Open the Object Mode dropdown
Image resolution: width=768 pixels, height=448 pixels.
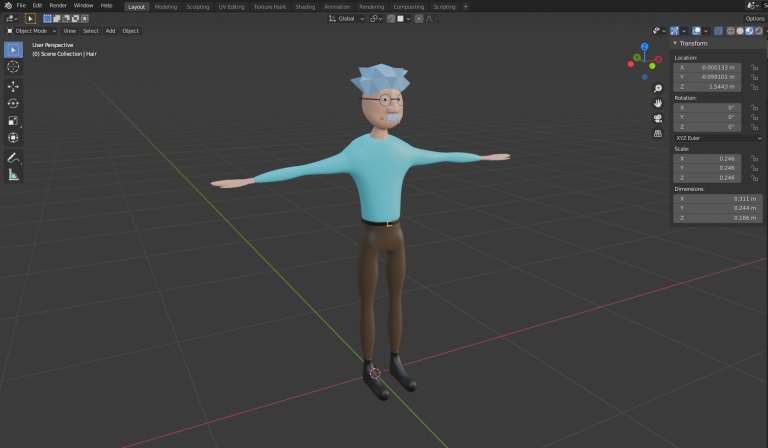click(x=31, y=31)
